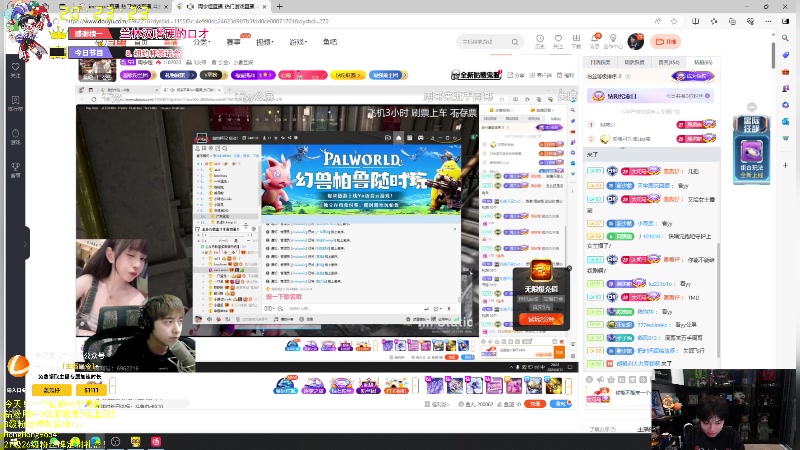Switch to the third tab in chat panel
This screenshot has height=450, width=800.
click(668, 62)
